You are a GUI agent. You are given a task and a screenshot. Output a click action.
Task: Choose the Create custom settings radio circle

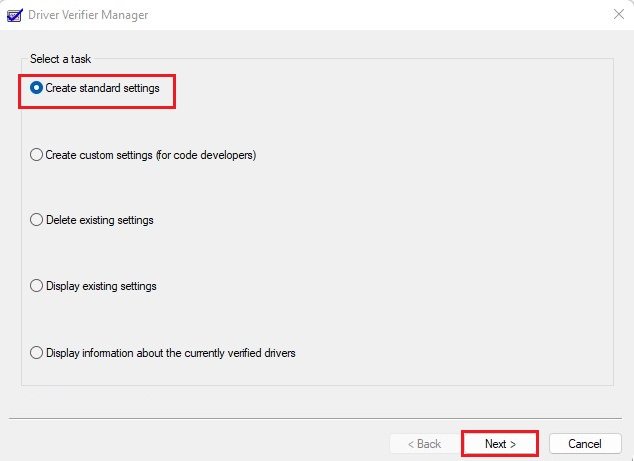[36, 154]
